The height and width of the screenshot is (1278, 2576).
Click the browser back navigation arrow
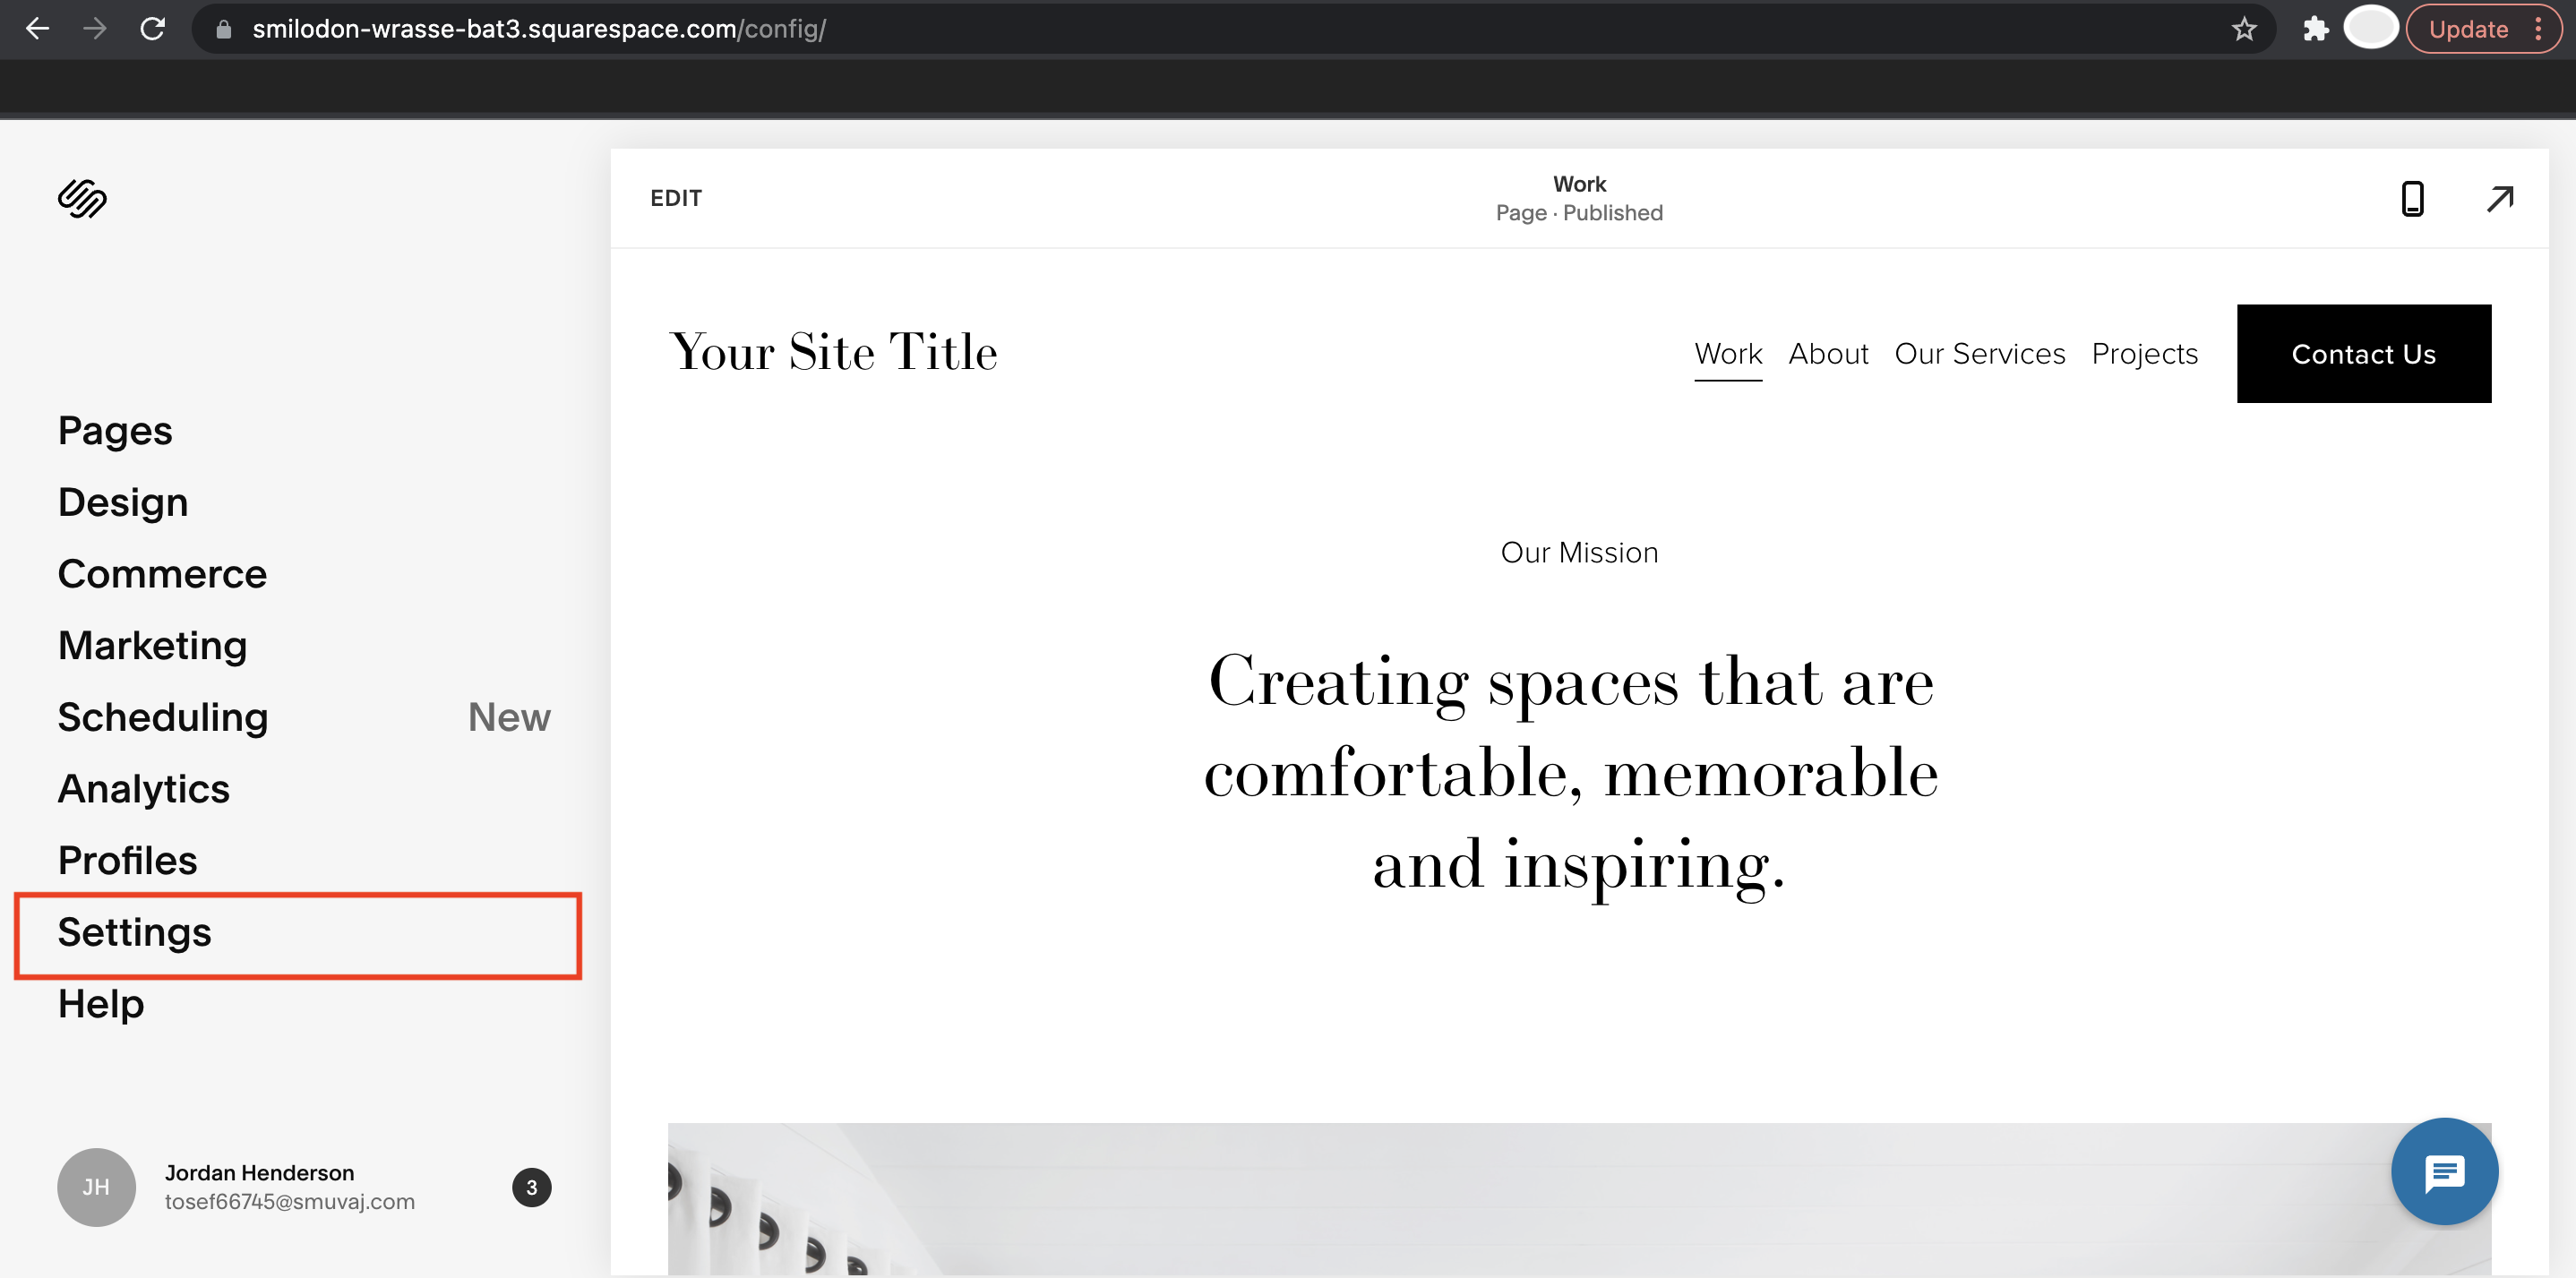pyautogui.click(x=39, y=30)
